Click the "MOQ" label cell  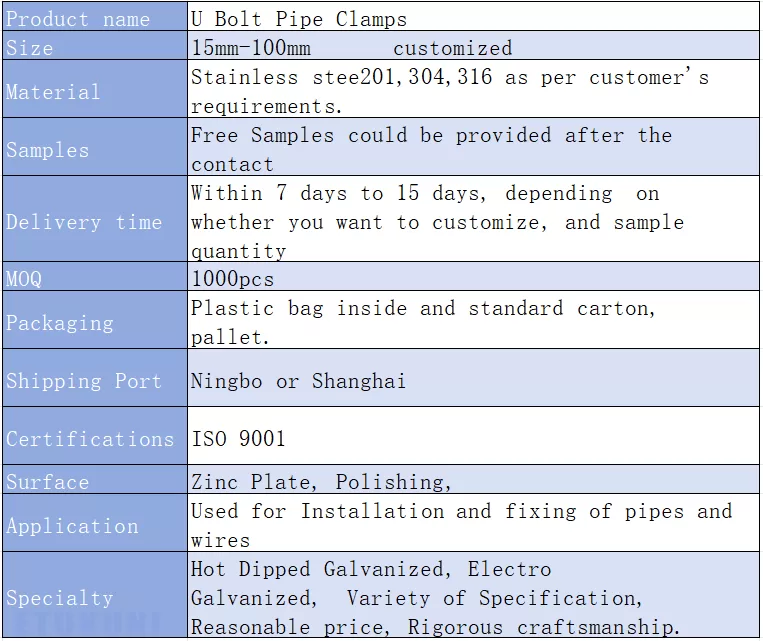[x=94, y=279]
